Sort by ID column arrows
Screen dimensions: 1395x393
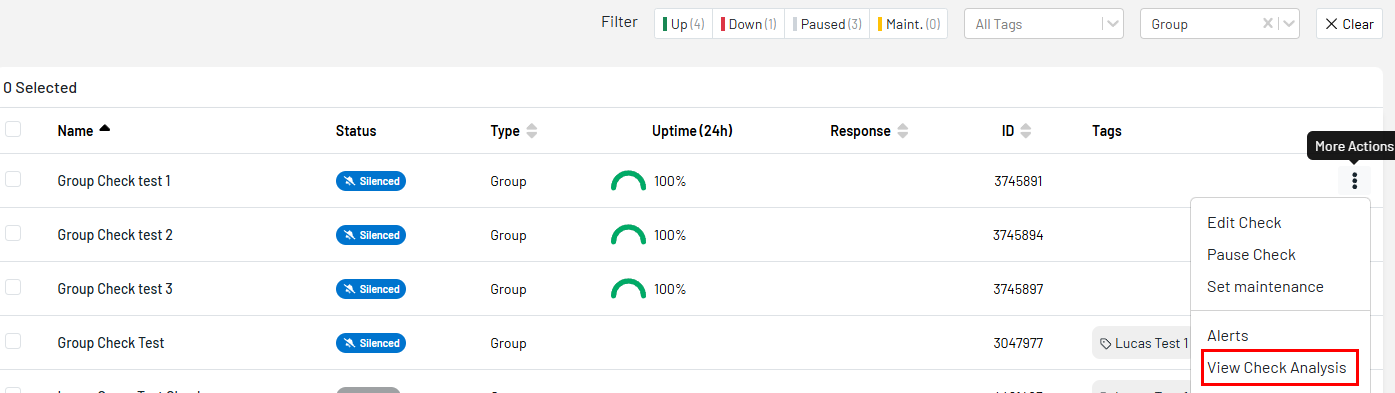pyautogui.click(x=1026, y=131)
